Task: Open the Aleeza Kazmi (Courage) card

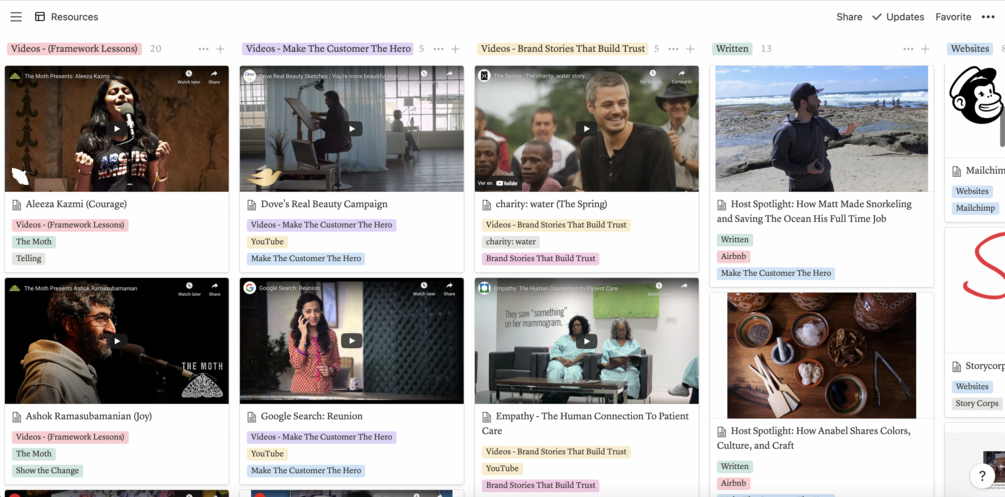Action: coord(76,205)
